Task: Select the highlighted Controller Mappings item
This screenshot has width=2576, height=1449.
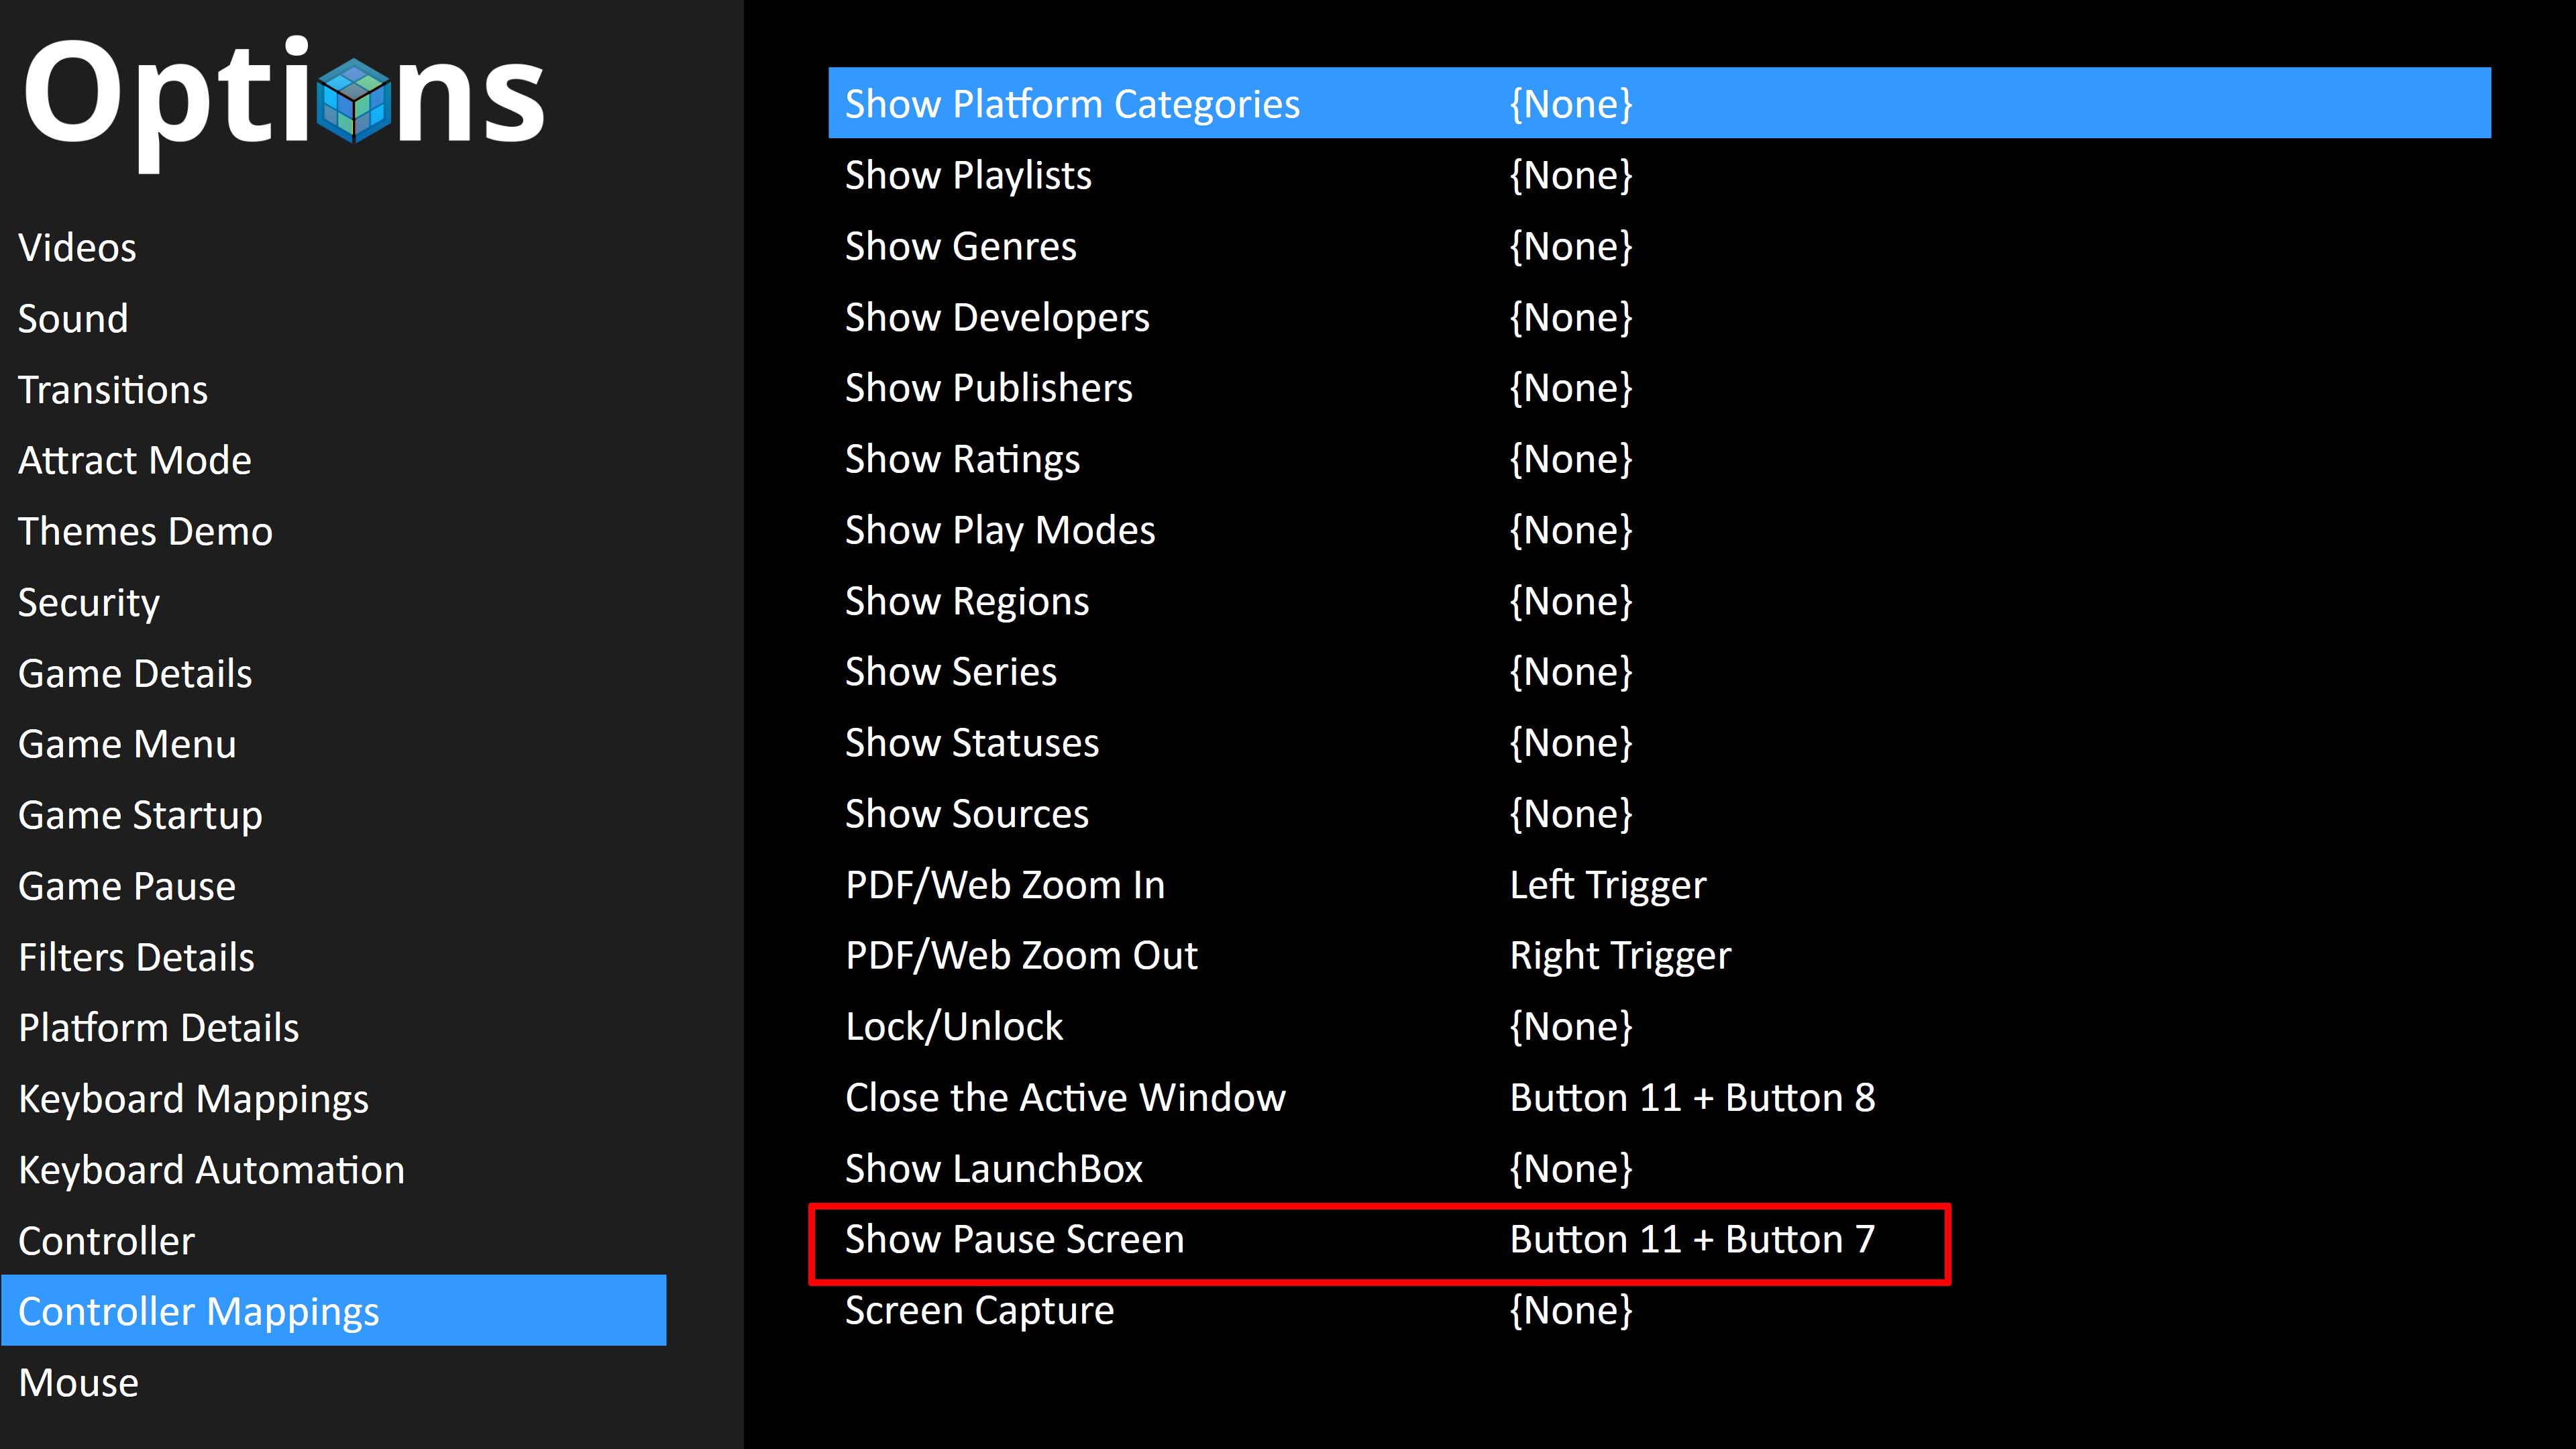Action: 334,1310
